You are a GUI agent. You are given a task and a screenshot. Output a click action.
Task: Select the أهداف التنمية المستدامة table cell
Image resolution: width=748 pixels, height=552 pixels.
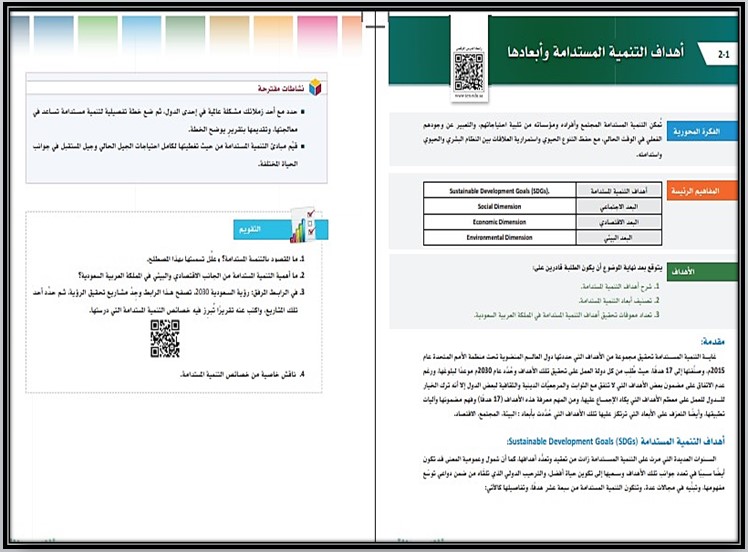tap(619, 190)
